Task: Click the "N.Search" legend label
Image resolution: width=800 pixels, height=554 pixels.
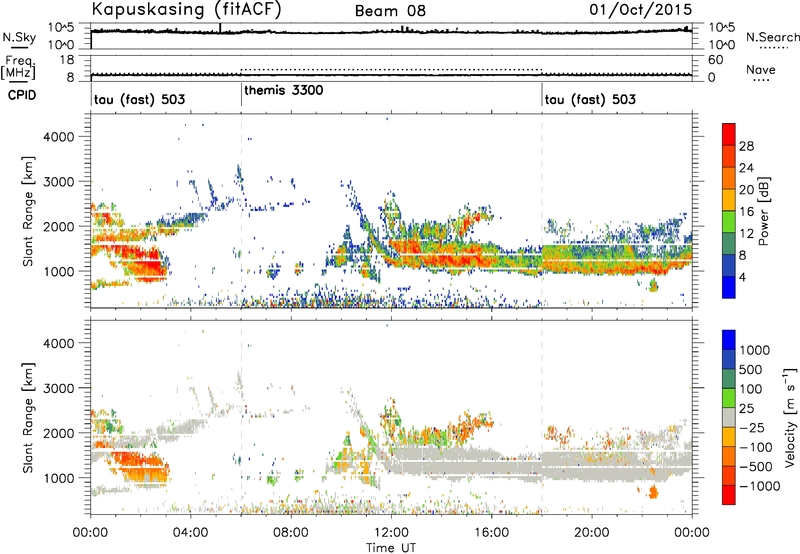Action: tap(772, 37)
